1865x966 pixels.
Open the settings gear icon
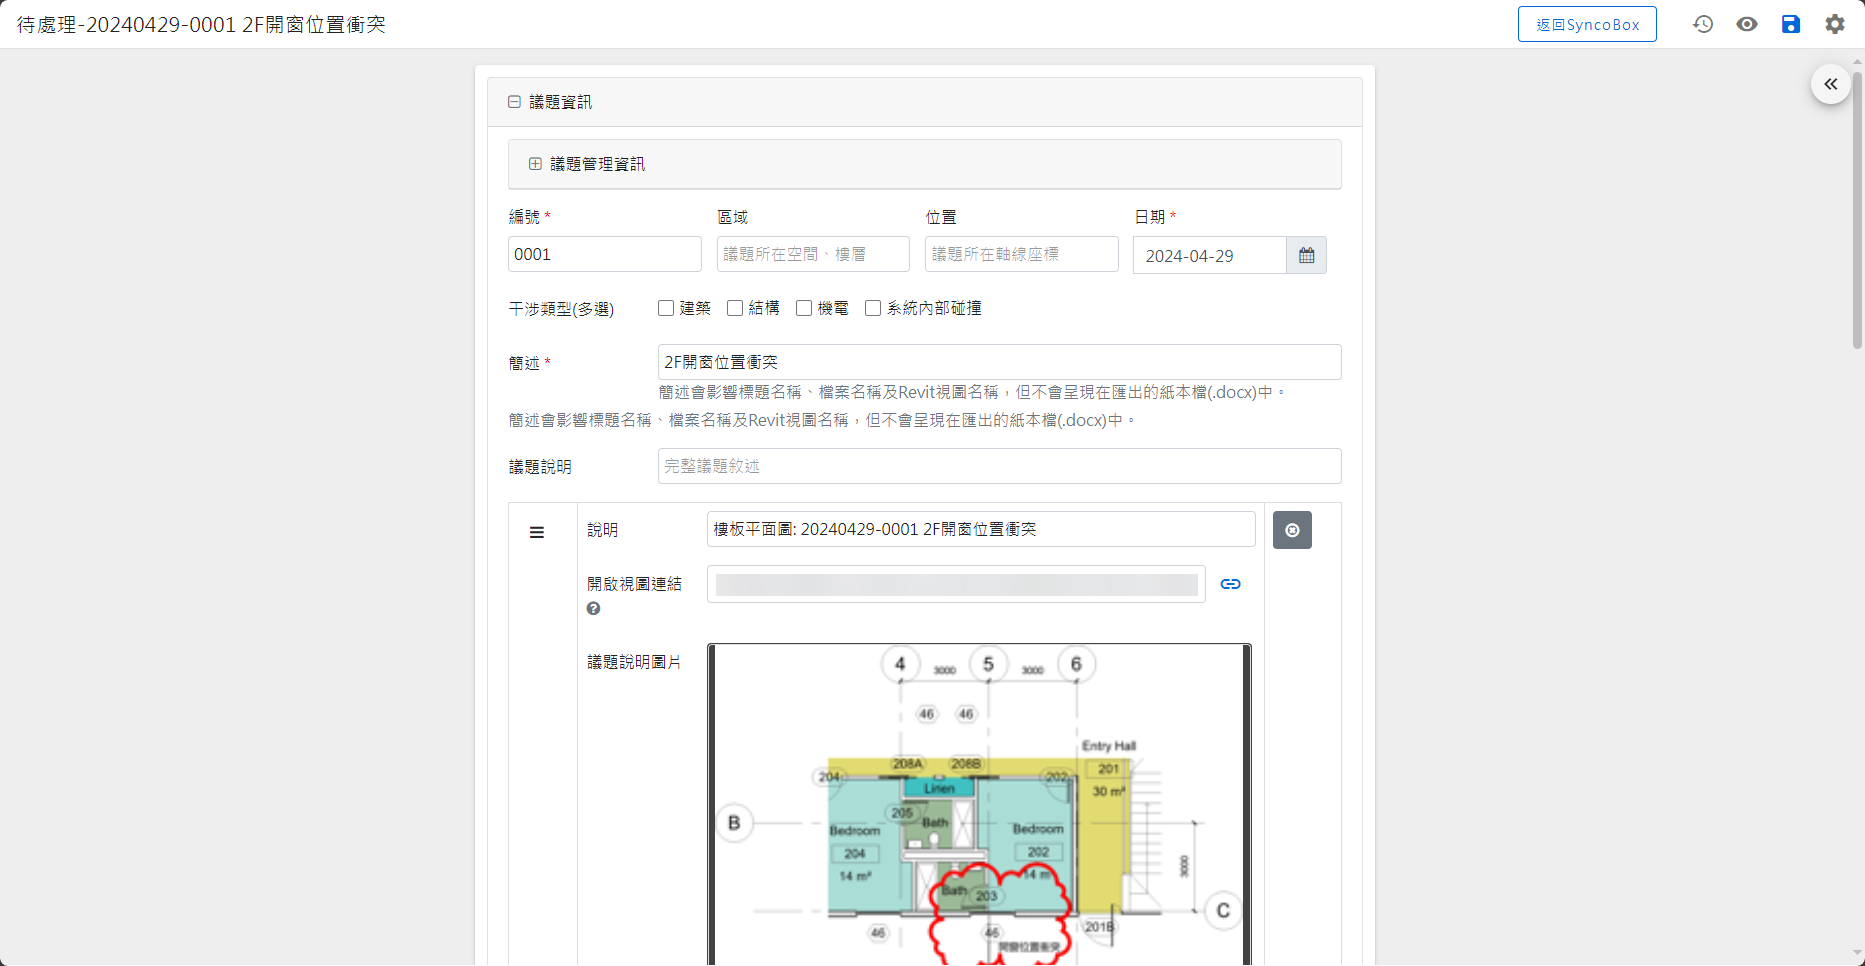[x=1834, y=24]
